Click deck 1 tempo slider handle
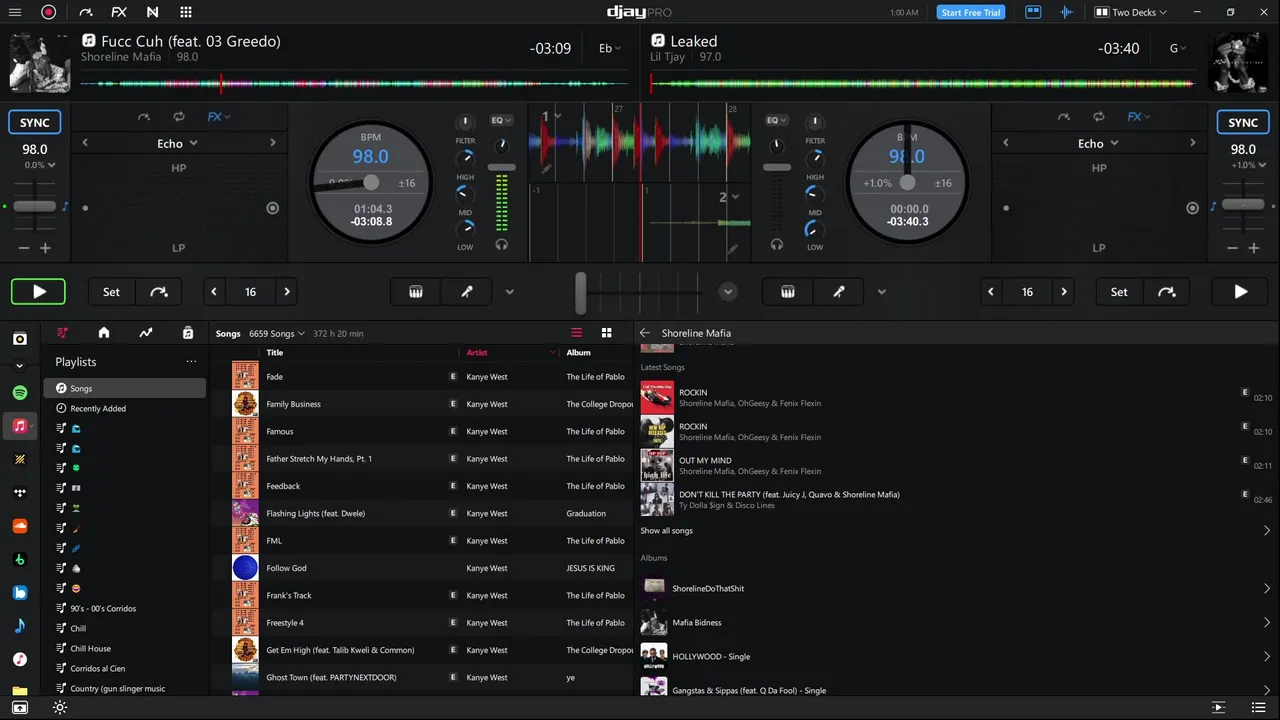 [x=35, y=206]
